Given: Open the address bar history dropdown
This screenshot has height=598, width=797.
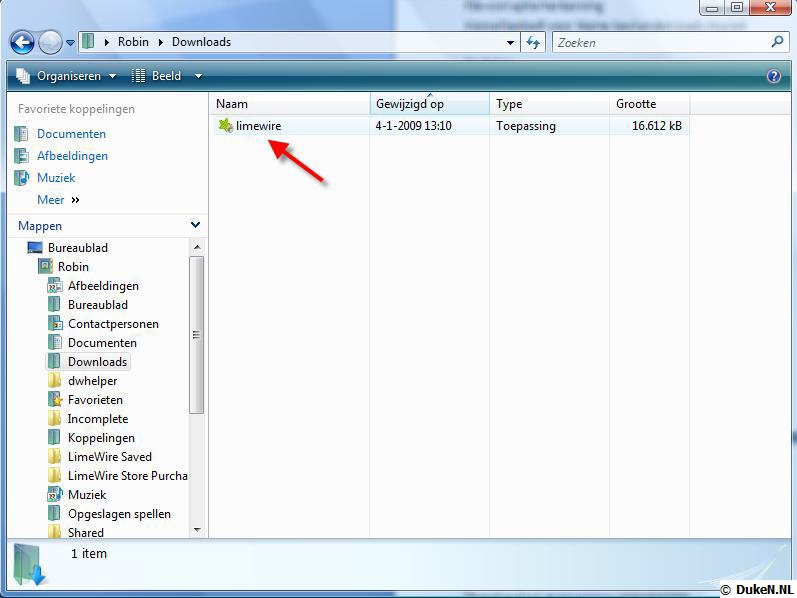Looking at the screenshot, I should 510,43.
